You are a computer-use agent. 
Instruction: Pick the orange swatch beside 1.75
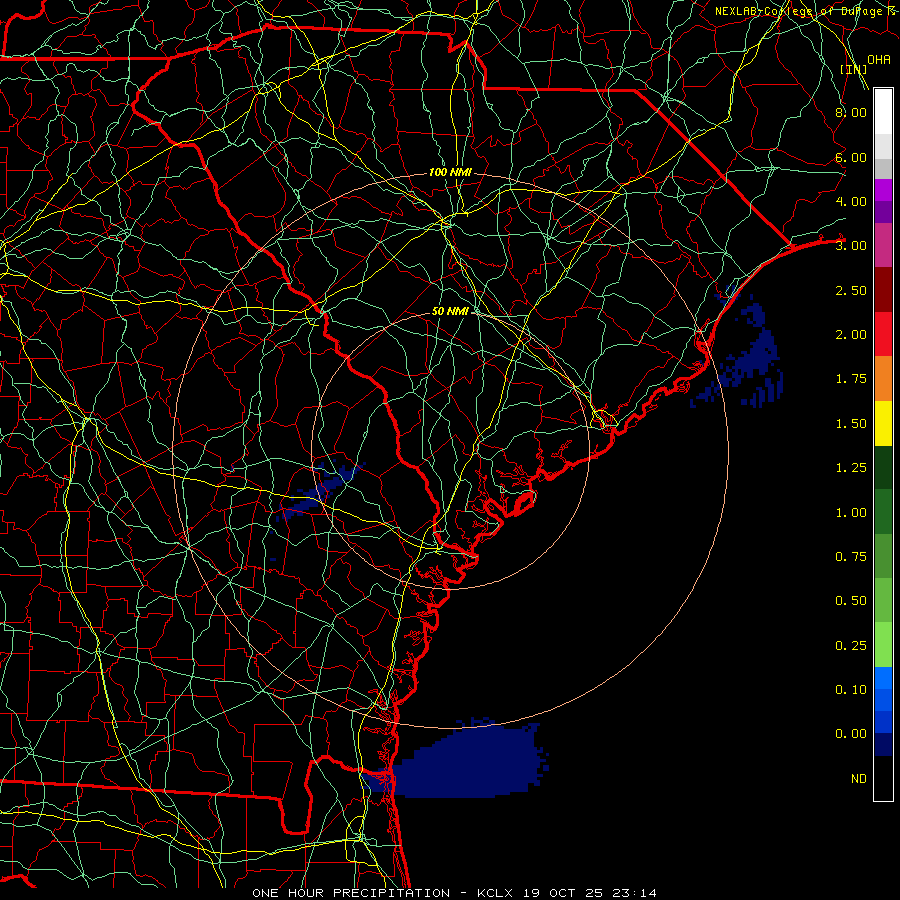point(883,378)
